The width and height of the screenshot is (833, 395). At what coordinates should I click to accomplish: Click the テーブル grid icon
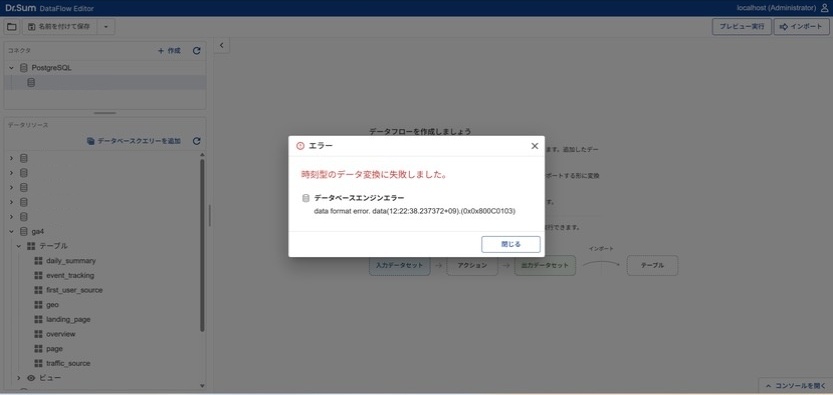coord(31,246)
